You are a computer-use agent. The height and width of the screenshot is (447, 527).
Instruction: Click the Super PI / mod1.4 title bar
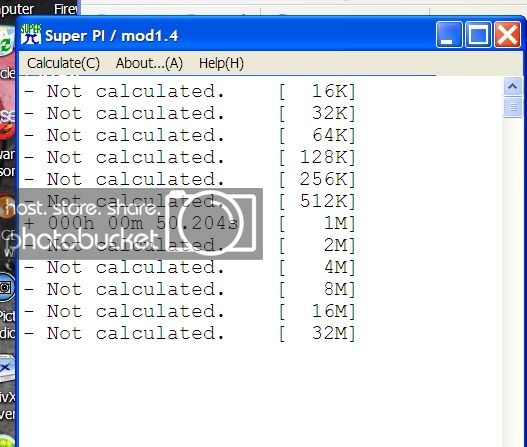click(235, 35)
